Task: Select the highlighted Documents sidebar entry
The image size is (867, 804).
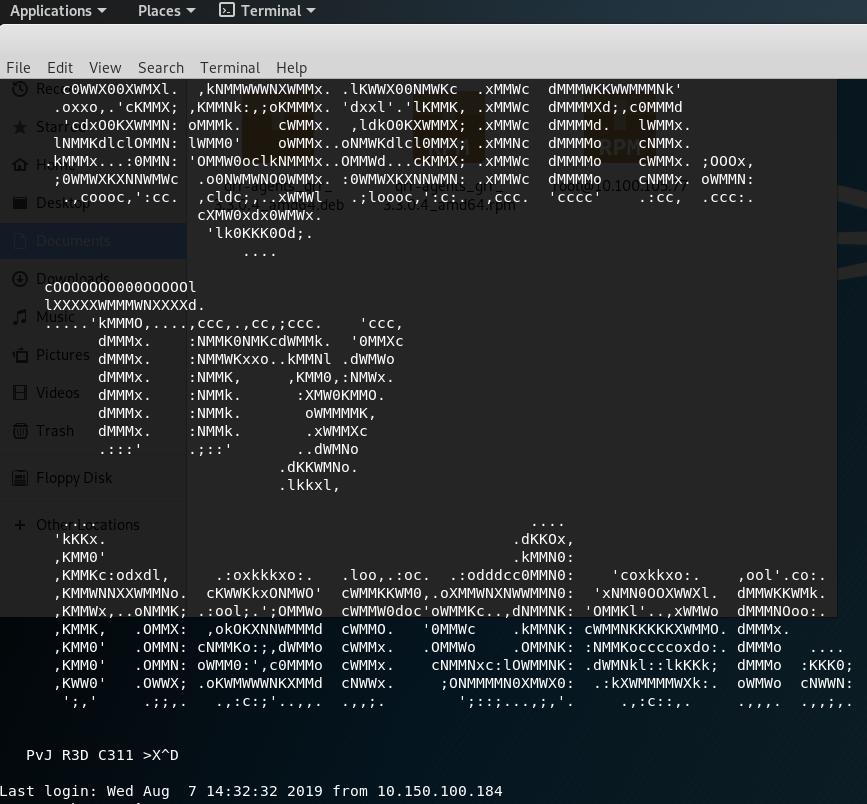Action: click(x=73, y=241)
